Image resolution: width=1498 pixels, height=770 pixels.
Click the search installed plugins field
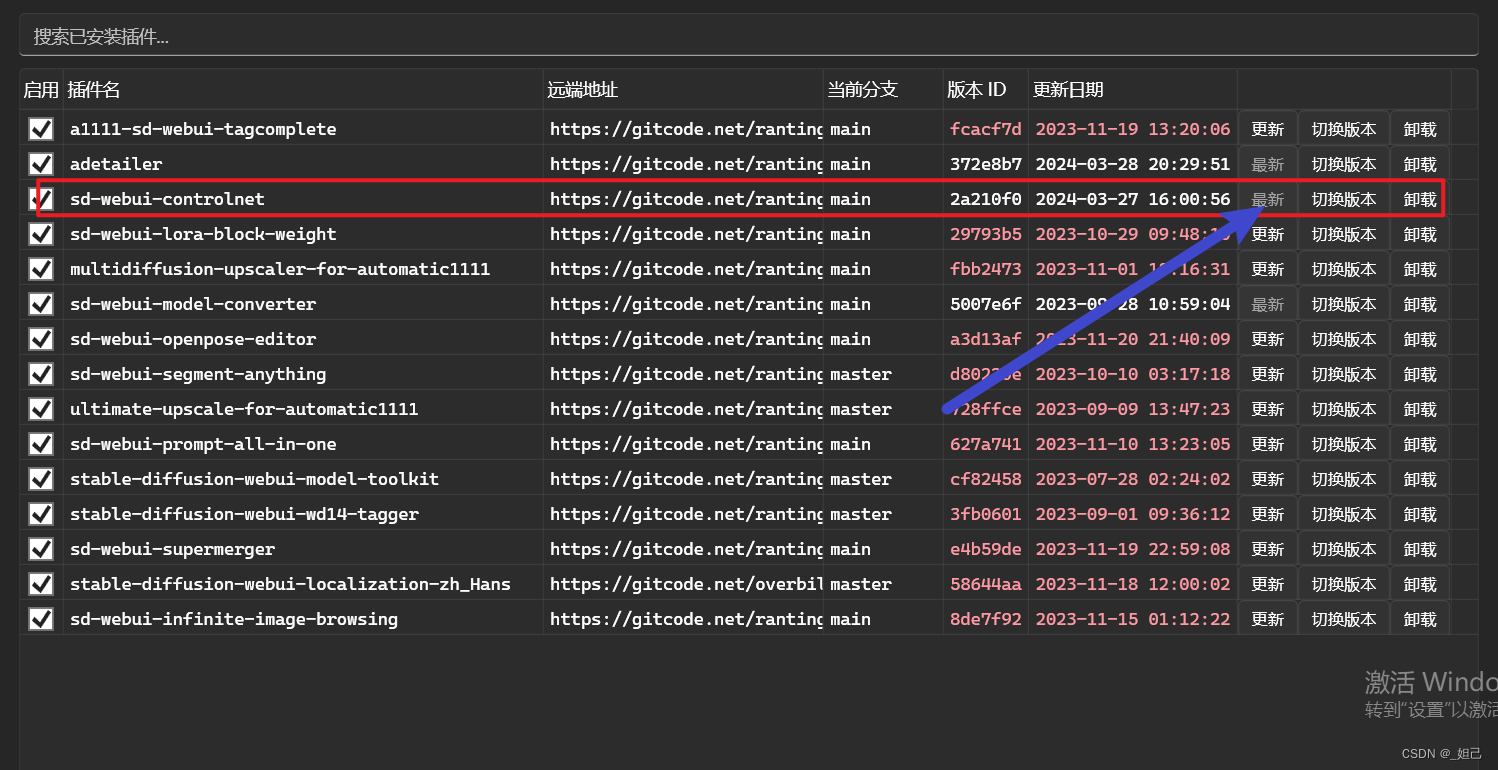(x=748, y=36)
